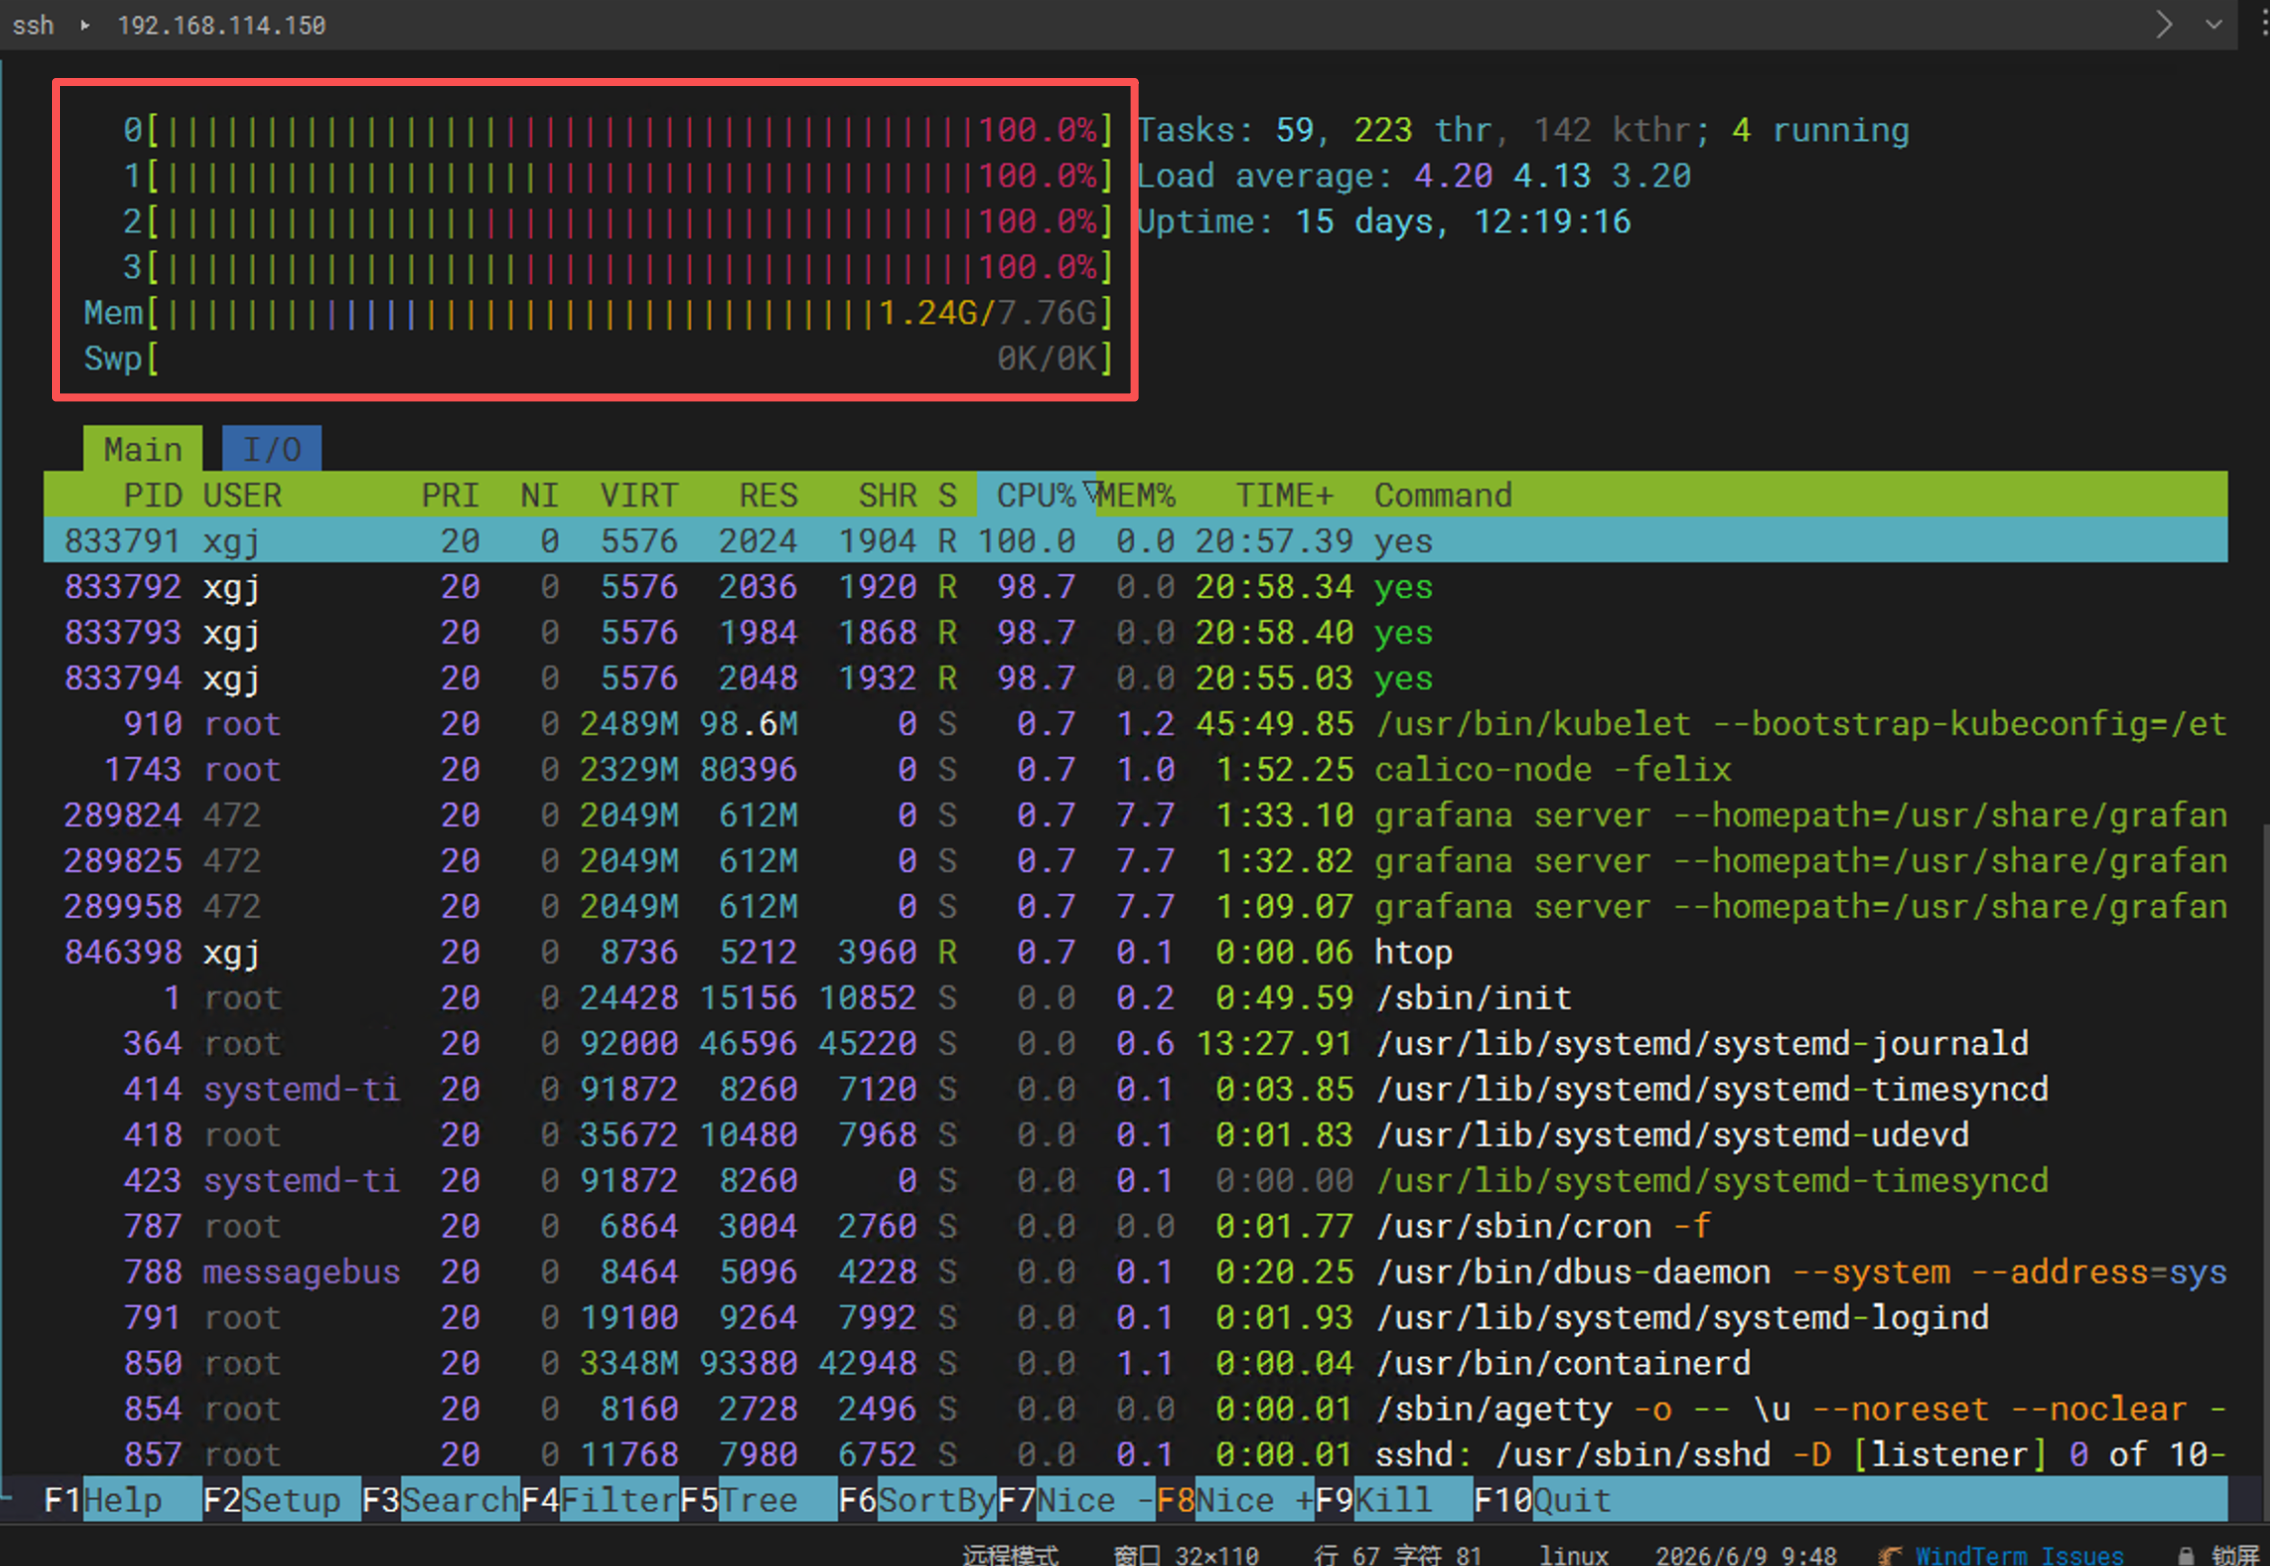This screenshot has width=2270, height=1566.
Task: Select the kubelet process row PID 910
Action: (1135, 724)
